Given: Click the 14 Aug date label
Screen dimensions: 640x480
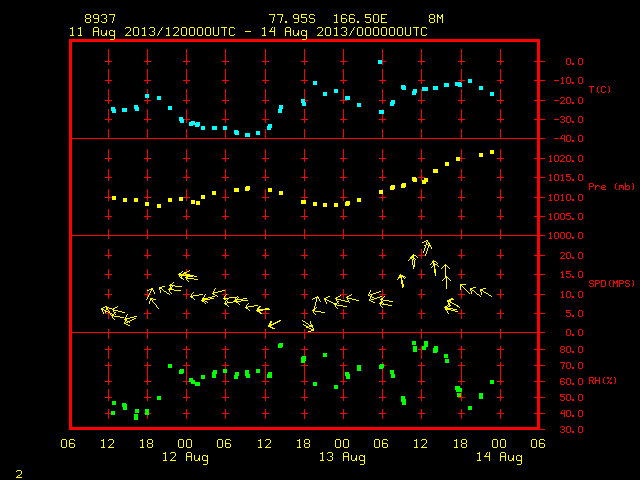Looking at the screenshot, I should [499, 457].
